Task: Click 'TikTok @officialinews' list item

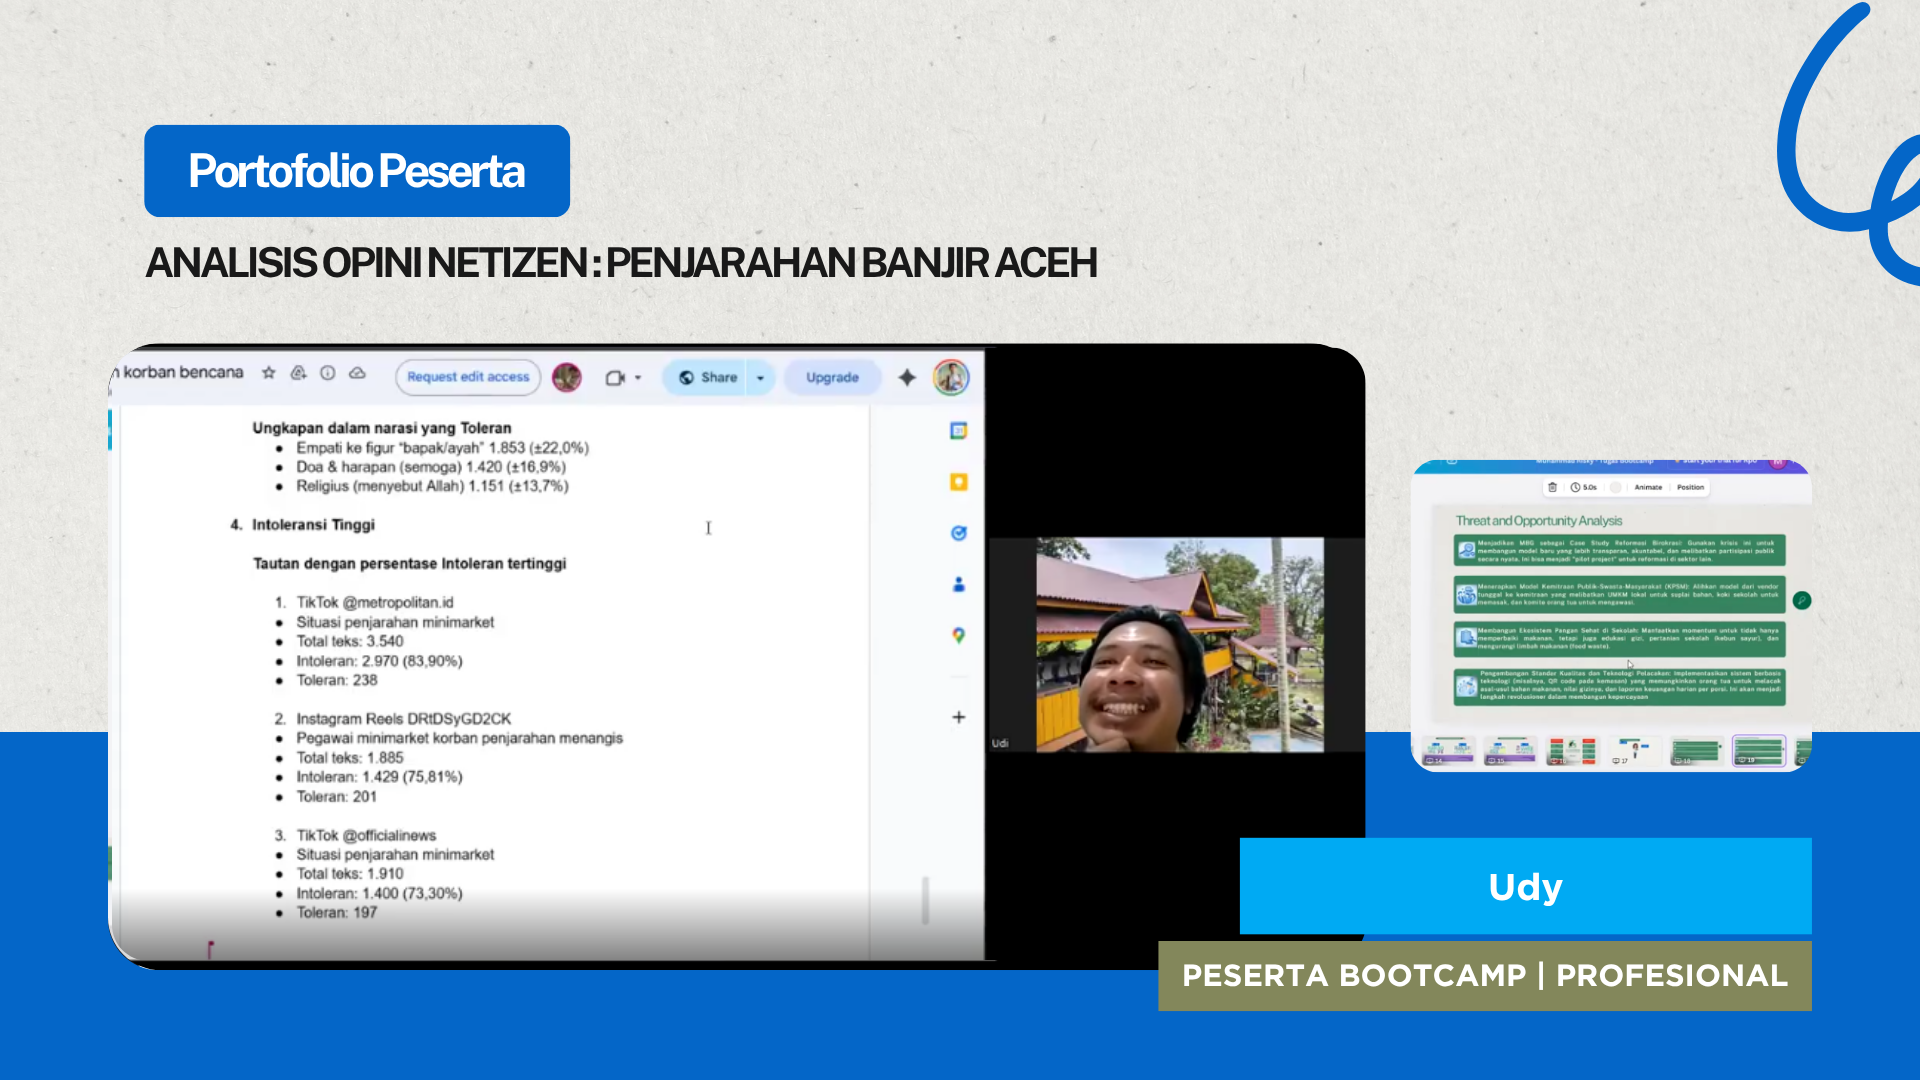Action: (x=366, y=835)
